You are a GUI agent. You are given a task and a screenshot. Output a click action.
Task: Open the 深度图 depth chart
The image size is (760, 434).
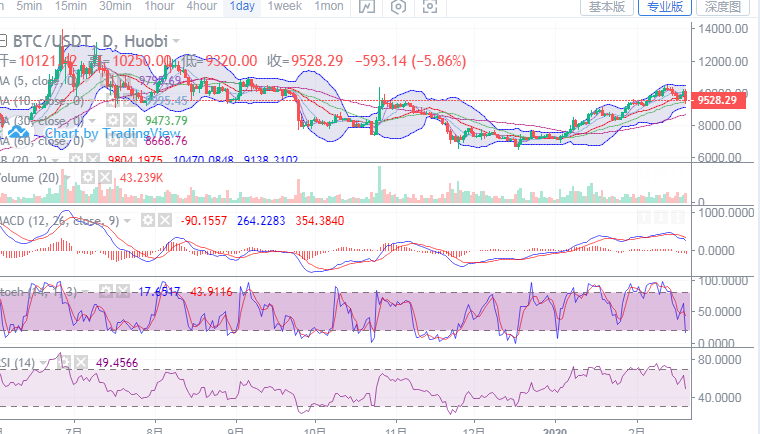[x=723, y=7]
